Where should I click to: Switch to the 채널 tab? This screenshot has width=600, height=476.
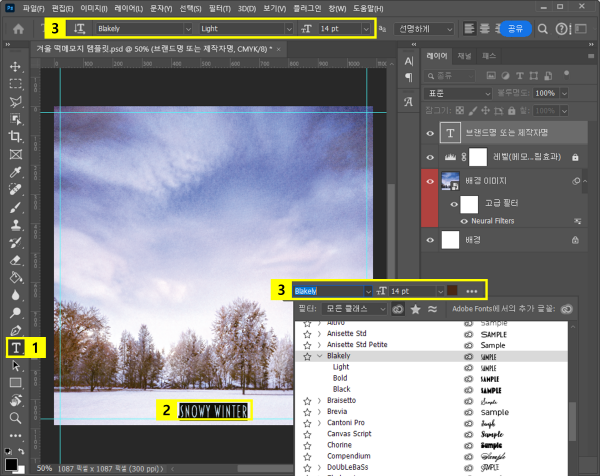tap(464, 56)
